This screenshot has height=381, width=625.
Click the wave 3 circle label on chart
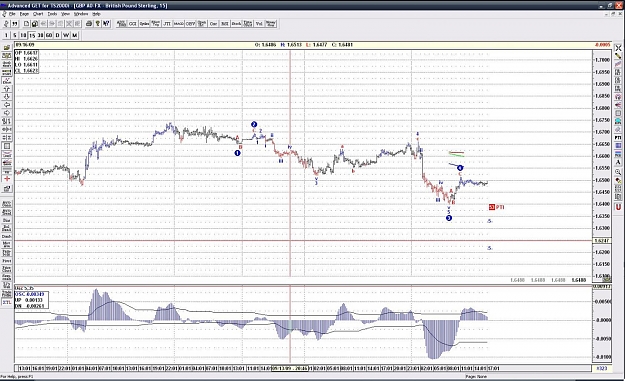coord(449,218)
